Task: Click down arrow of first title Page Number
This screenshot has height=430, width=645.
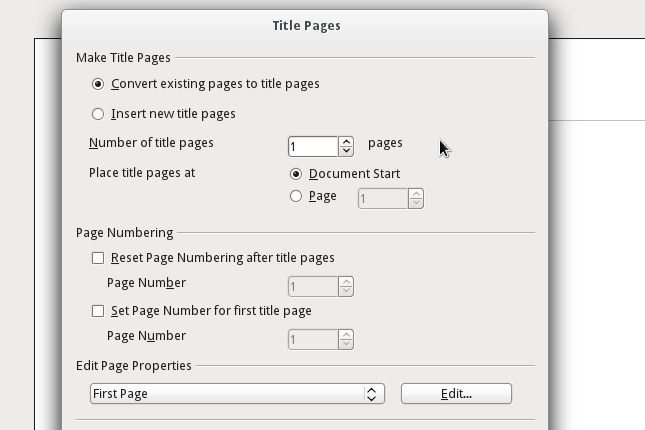Action: point(346,344)
